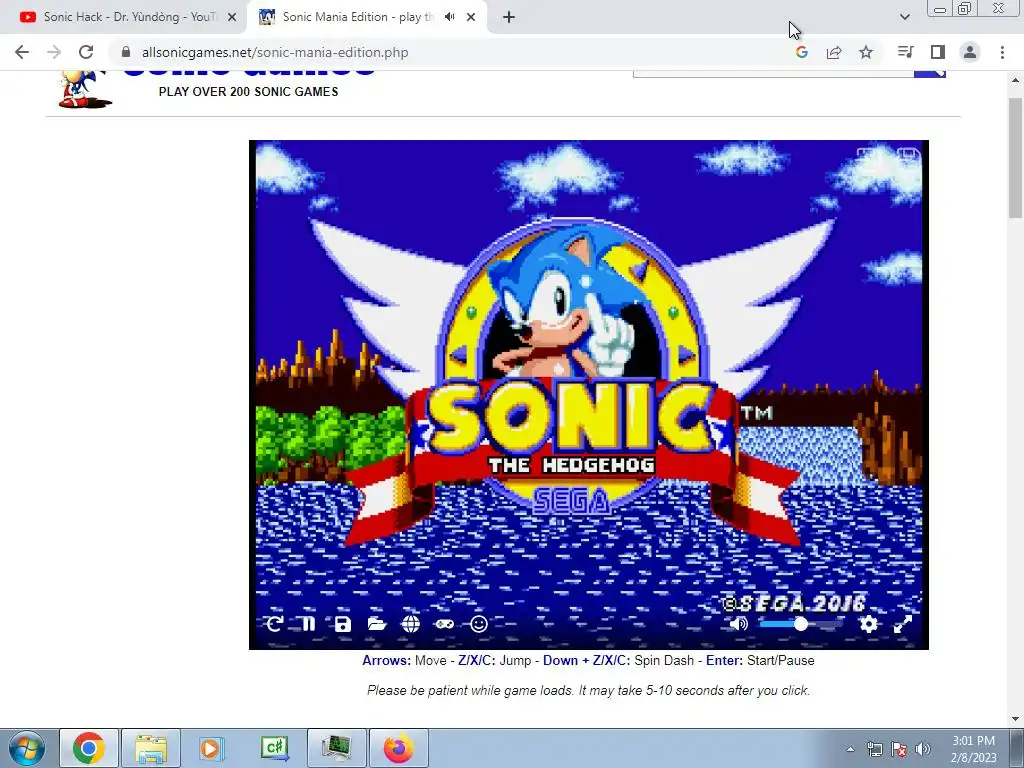The width and height of the screenshot is (1024, 768).
Task: Open Windows Explorer from the taskbar
Action: 151,748
